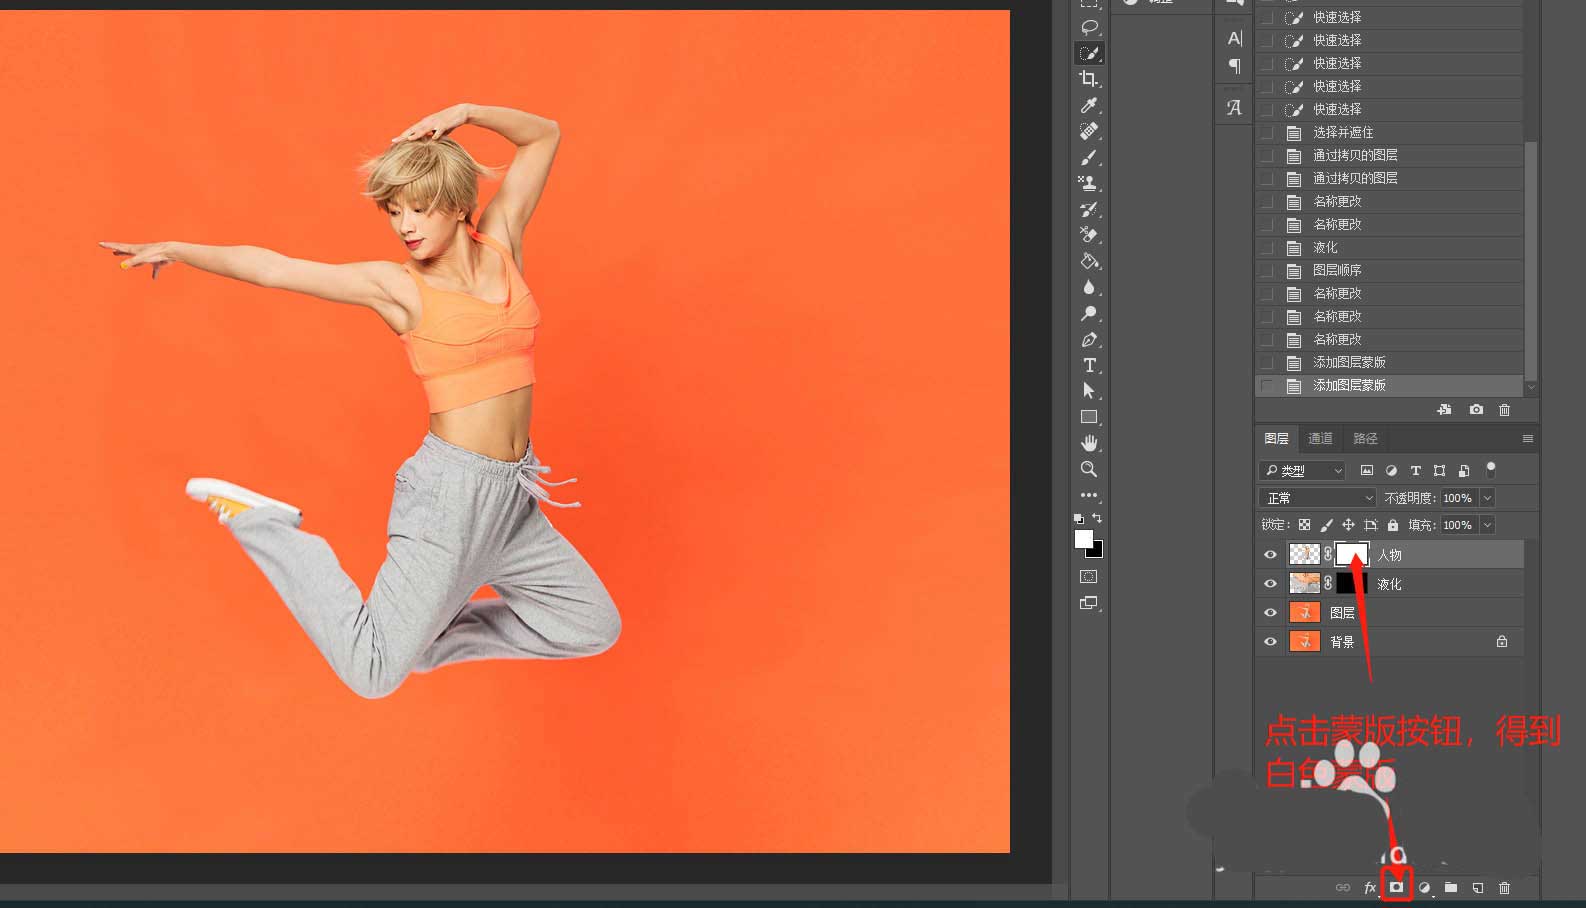Toggle Quick Mask mode icon
Screen dimensions: 1586x908
(x=1089, y=577)
